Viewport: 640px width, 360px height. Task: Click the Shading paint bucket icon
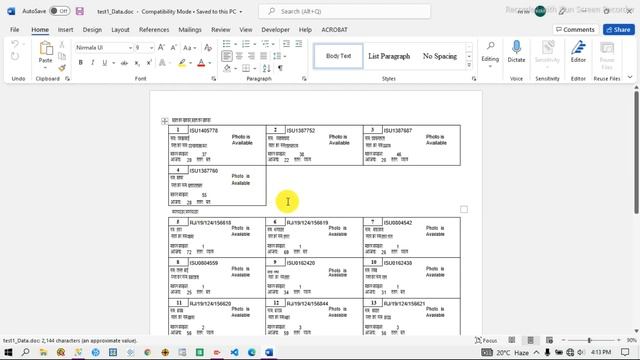(x=227, y=68)
